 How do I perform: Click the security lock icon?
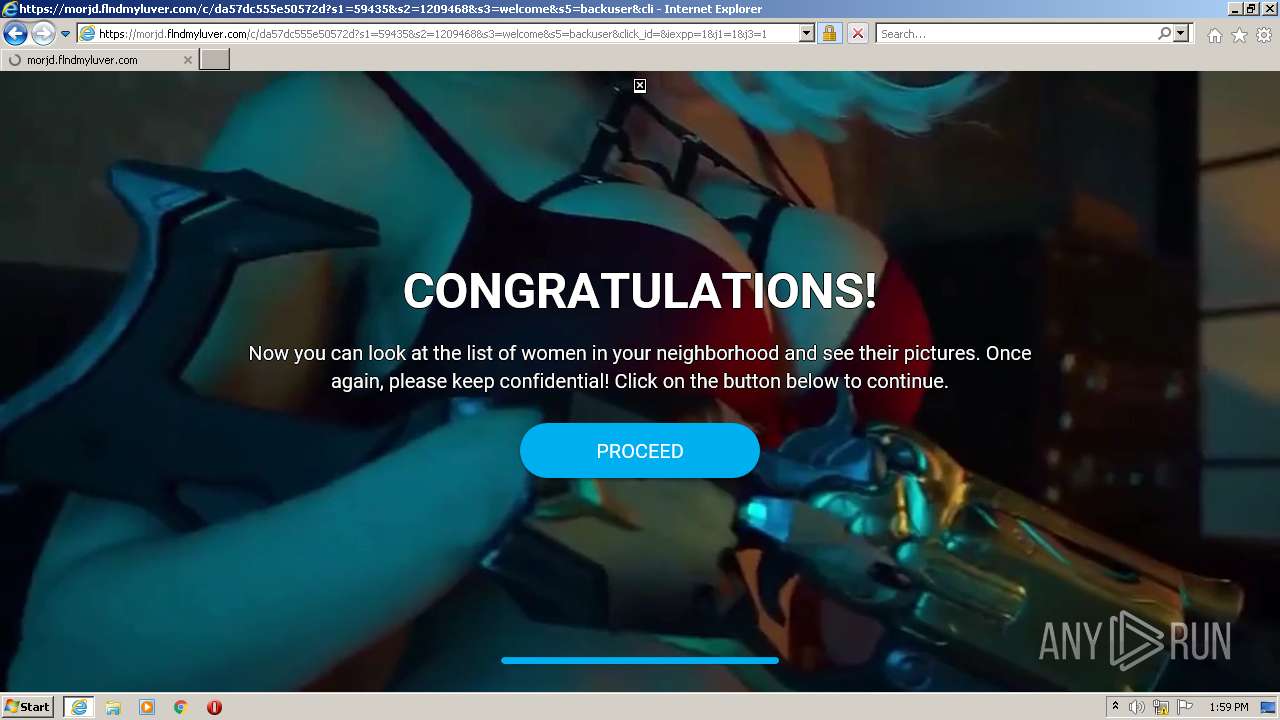[x=829, y=34]
